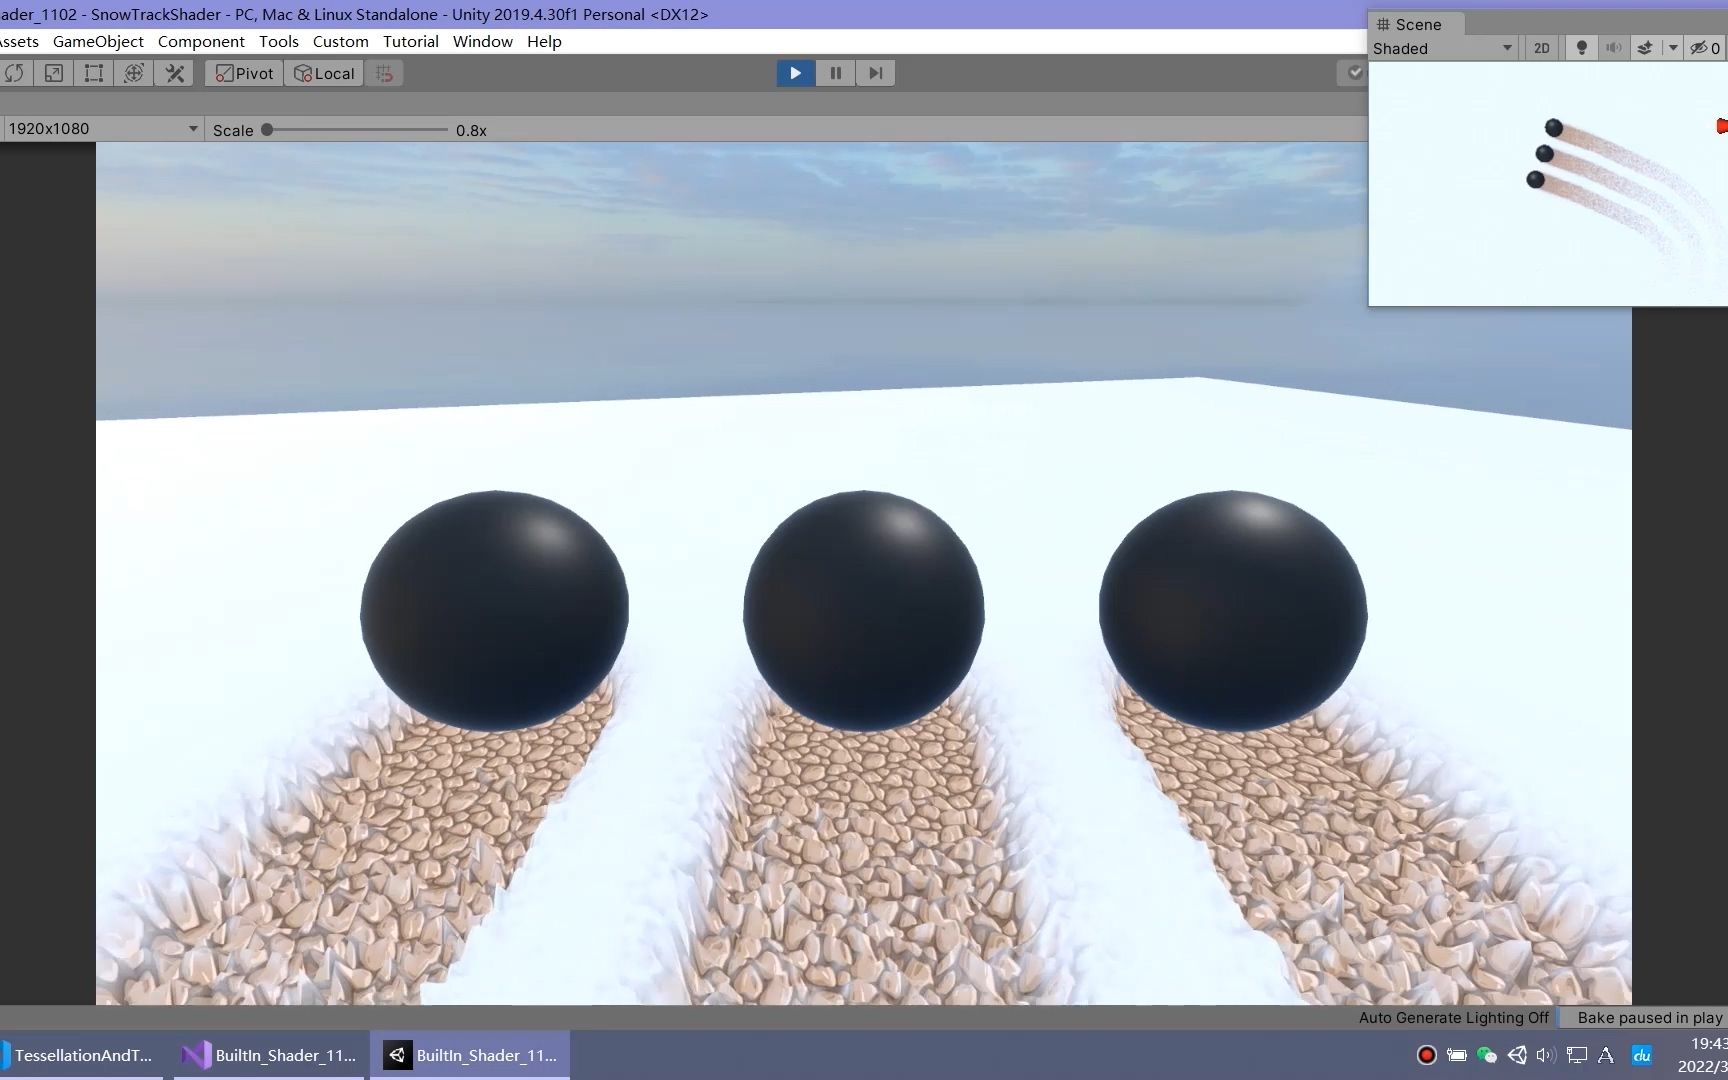The image size is (1728, 1080).
Task: Click the Auto Generate Lighting Off button
Action: [1452, 1017]
